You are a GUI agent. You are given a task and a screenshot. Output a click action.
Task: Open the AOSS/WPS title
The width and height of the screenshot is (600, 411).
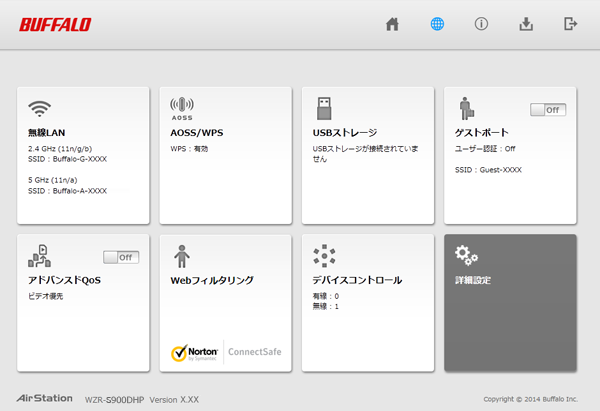197,133
